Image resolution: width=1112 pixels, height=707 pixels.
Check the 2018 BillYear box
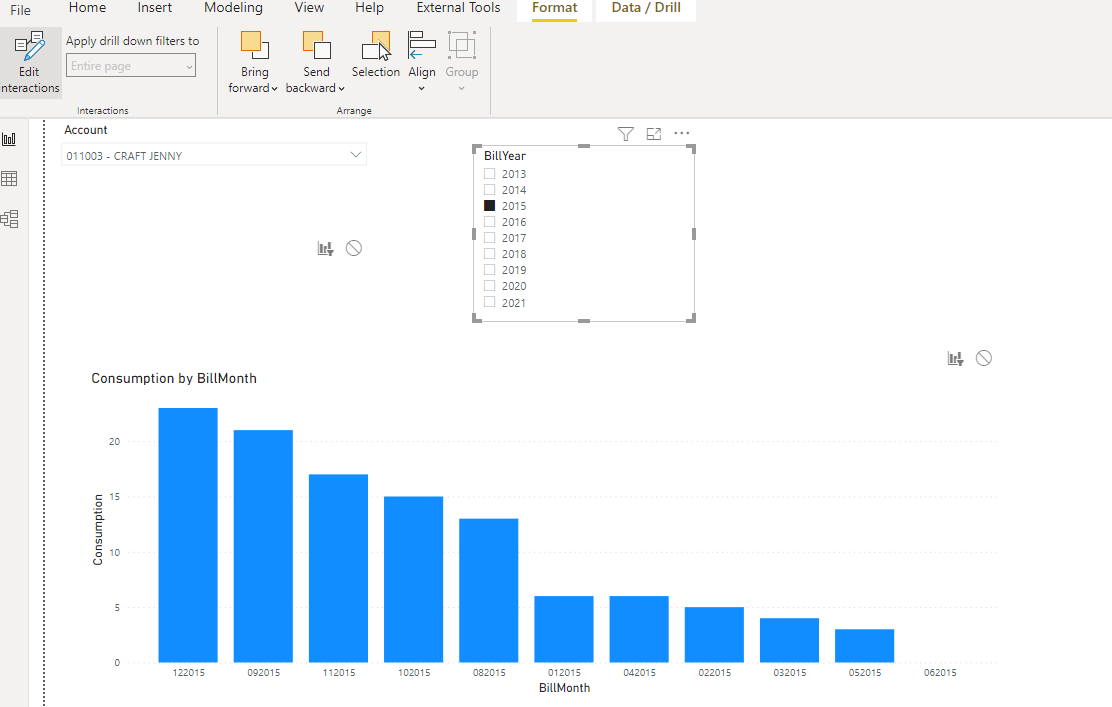point(489,253)
